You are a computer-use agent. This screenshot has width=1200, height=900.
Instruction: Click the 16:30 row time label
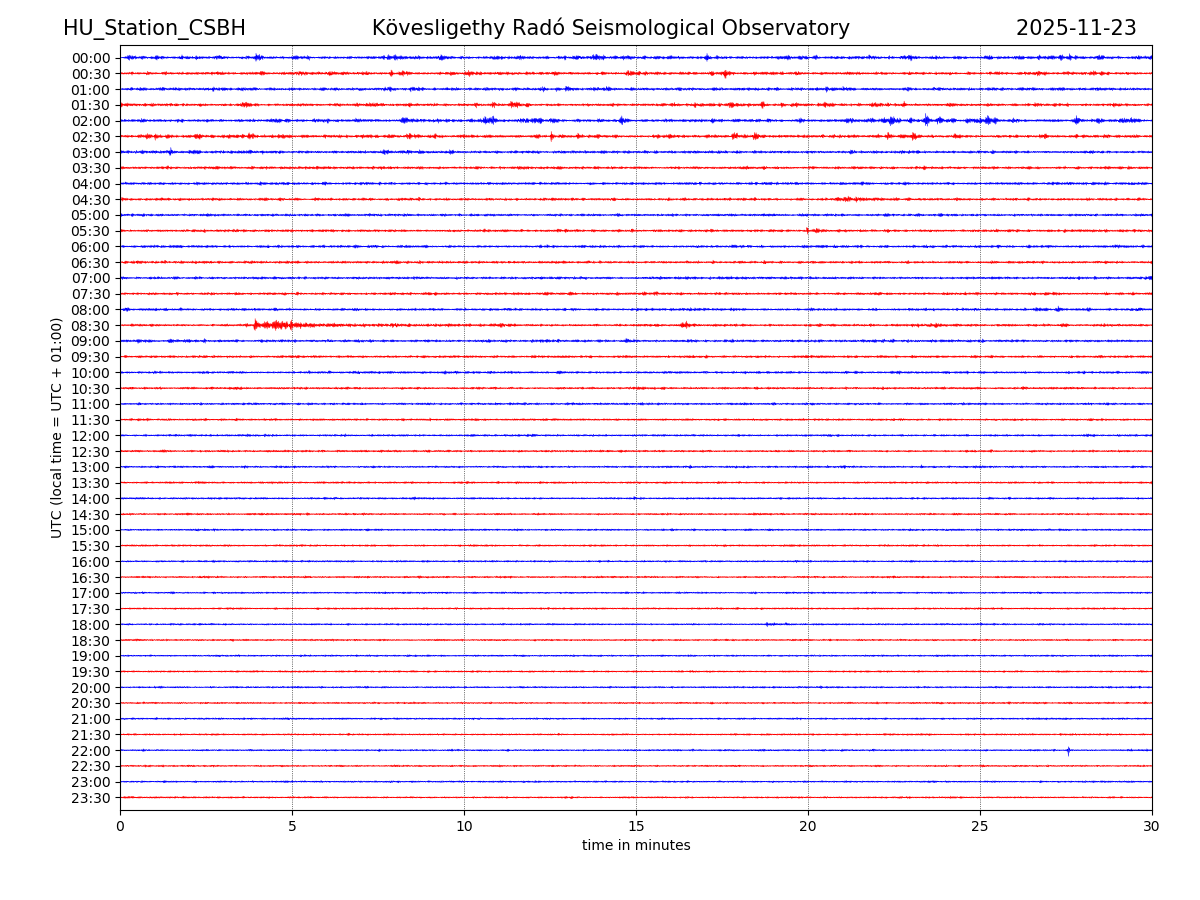[91, 578]
